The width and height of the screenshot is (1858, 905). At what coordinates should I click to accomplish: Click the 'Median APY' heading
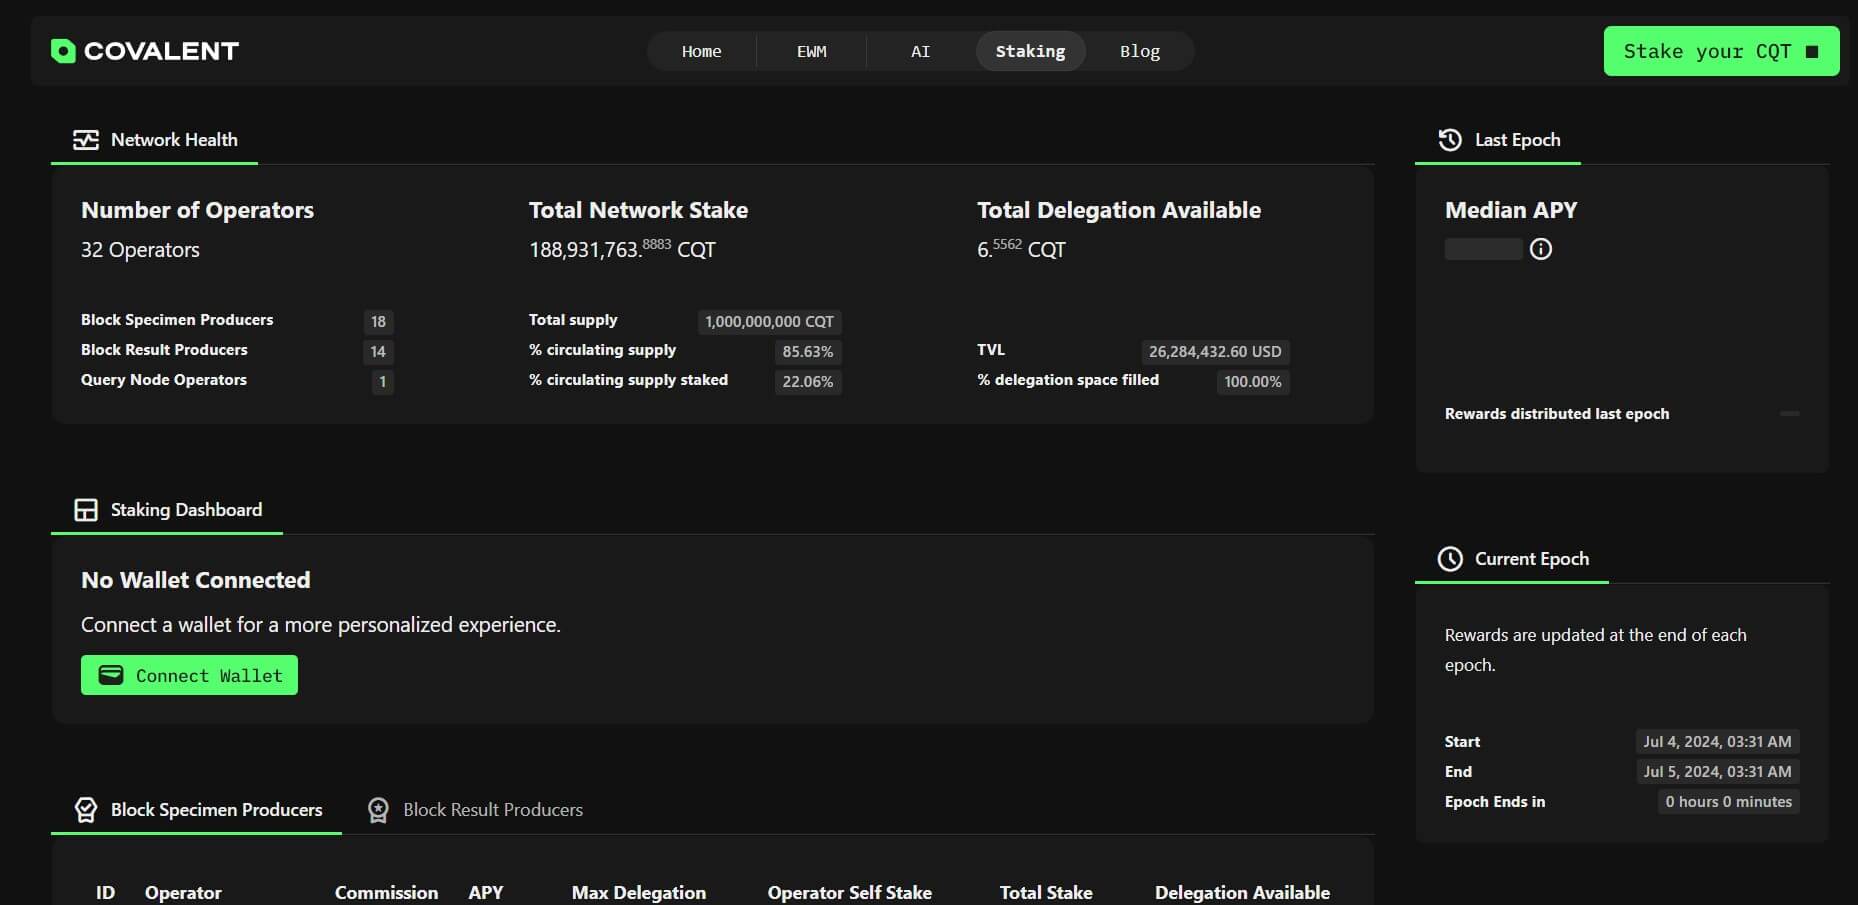(1511, 210)
